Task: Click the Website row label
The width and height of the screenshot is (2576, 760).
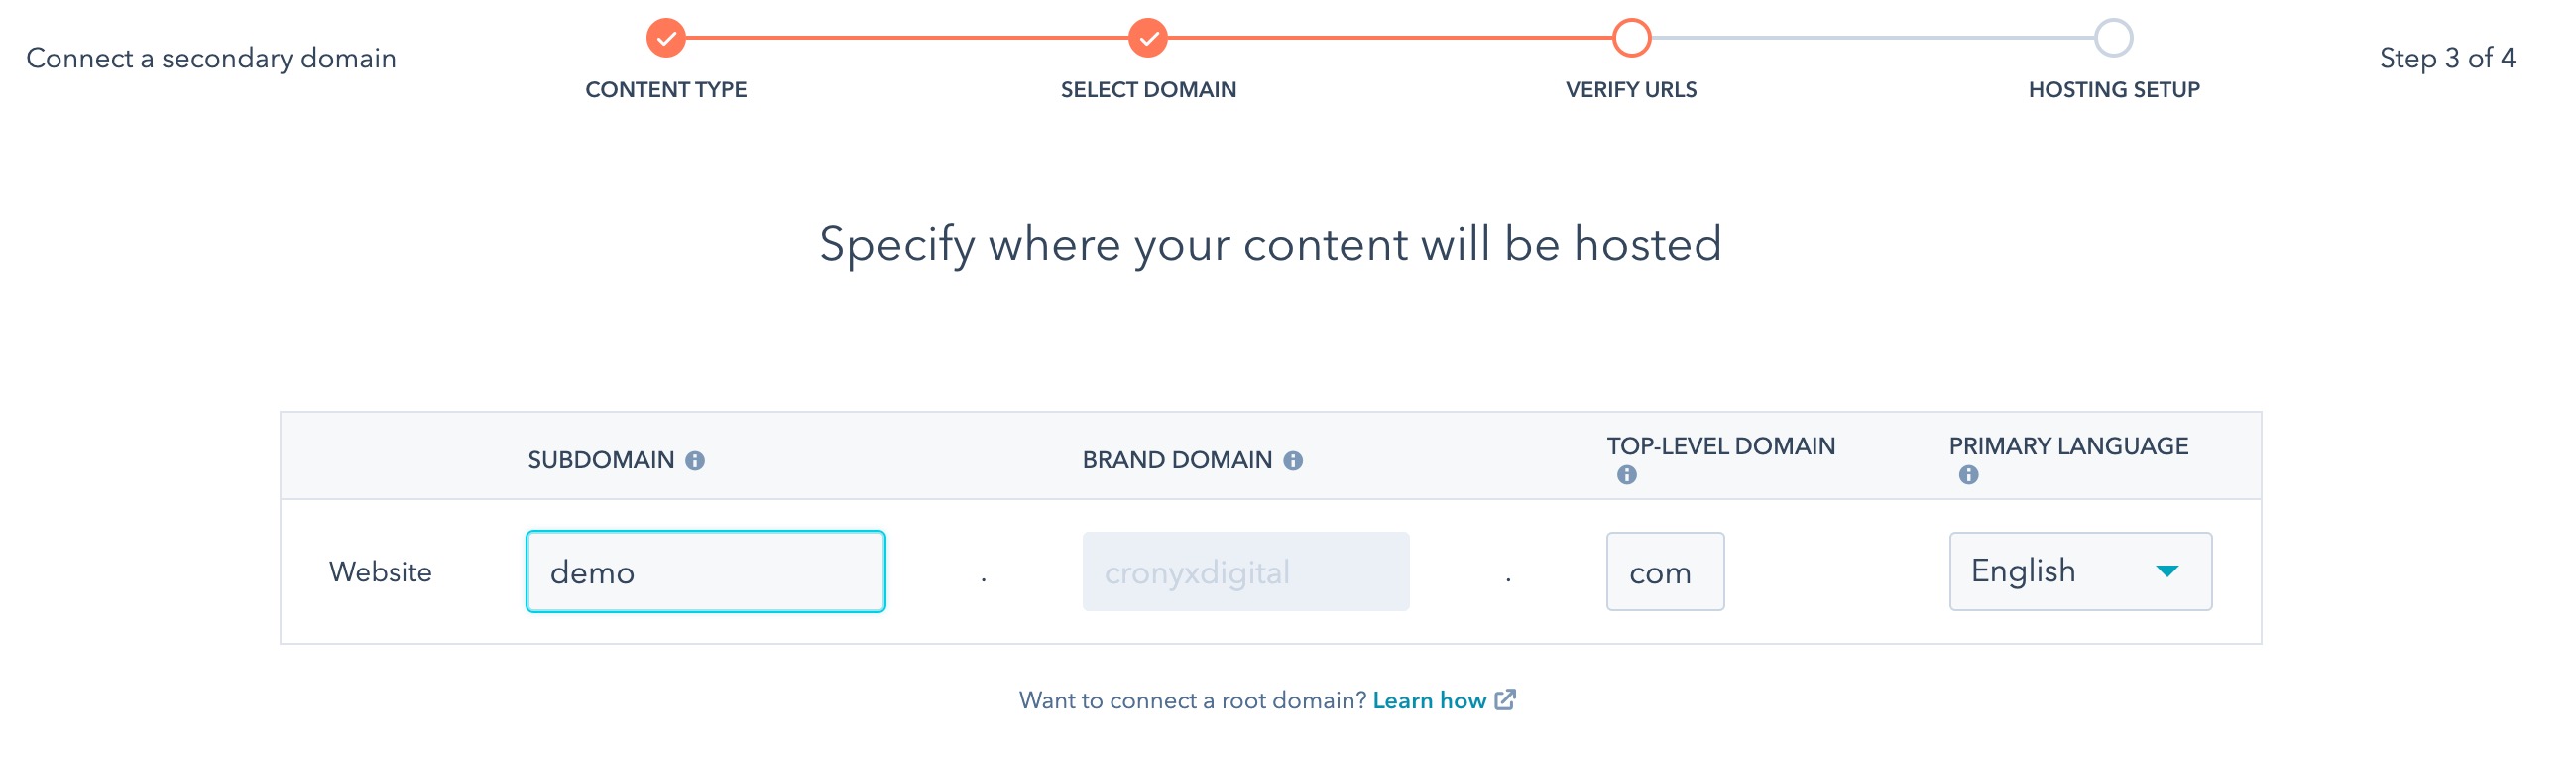Action: click(x=380, y=572)
